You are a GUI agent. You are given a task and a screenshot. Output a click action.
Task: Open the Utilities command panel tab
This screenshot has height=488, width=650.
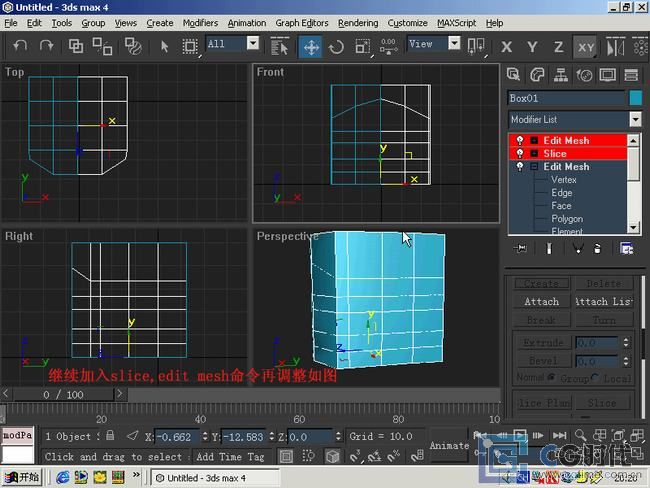[631, 75]
